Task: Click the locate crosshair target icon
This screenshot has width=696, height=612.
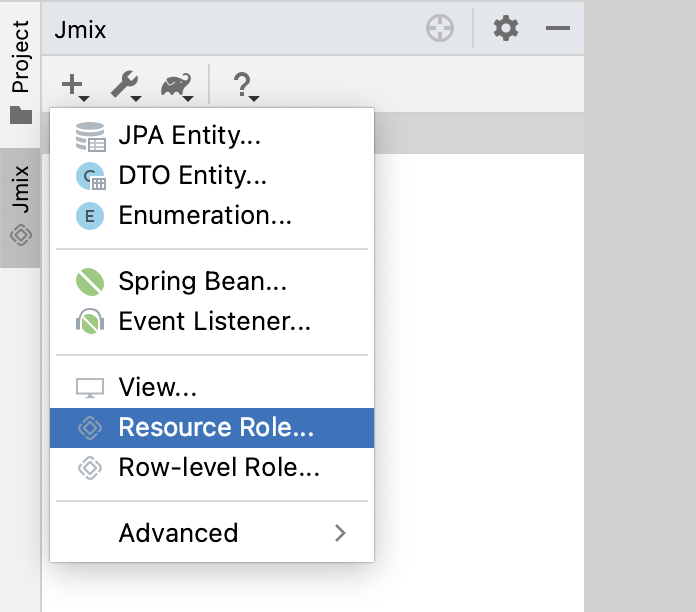Action: pos(440,29)
